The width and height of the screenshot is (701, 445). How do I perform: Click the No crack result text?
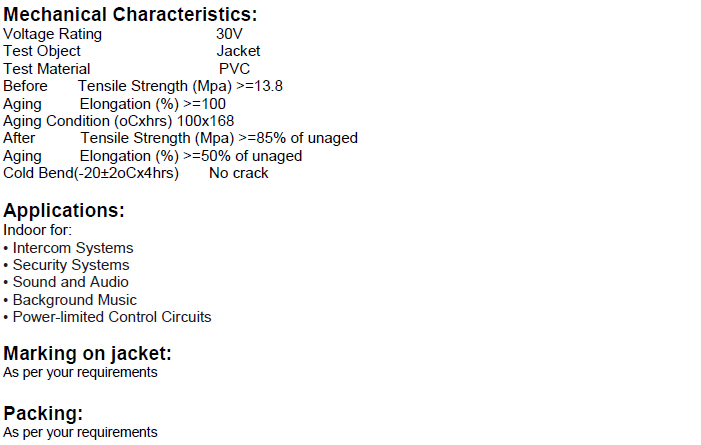(239, 173)
